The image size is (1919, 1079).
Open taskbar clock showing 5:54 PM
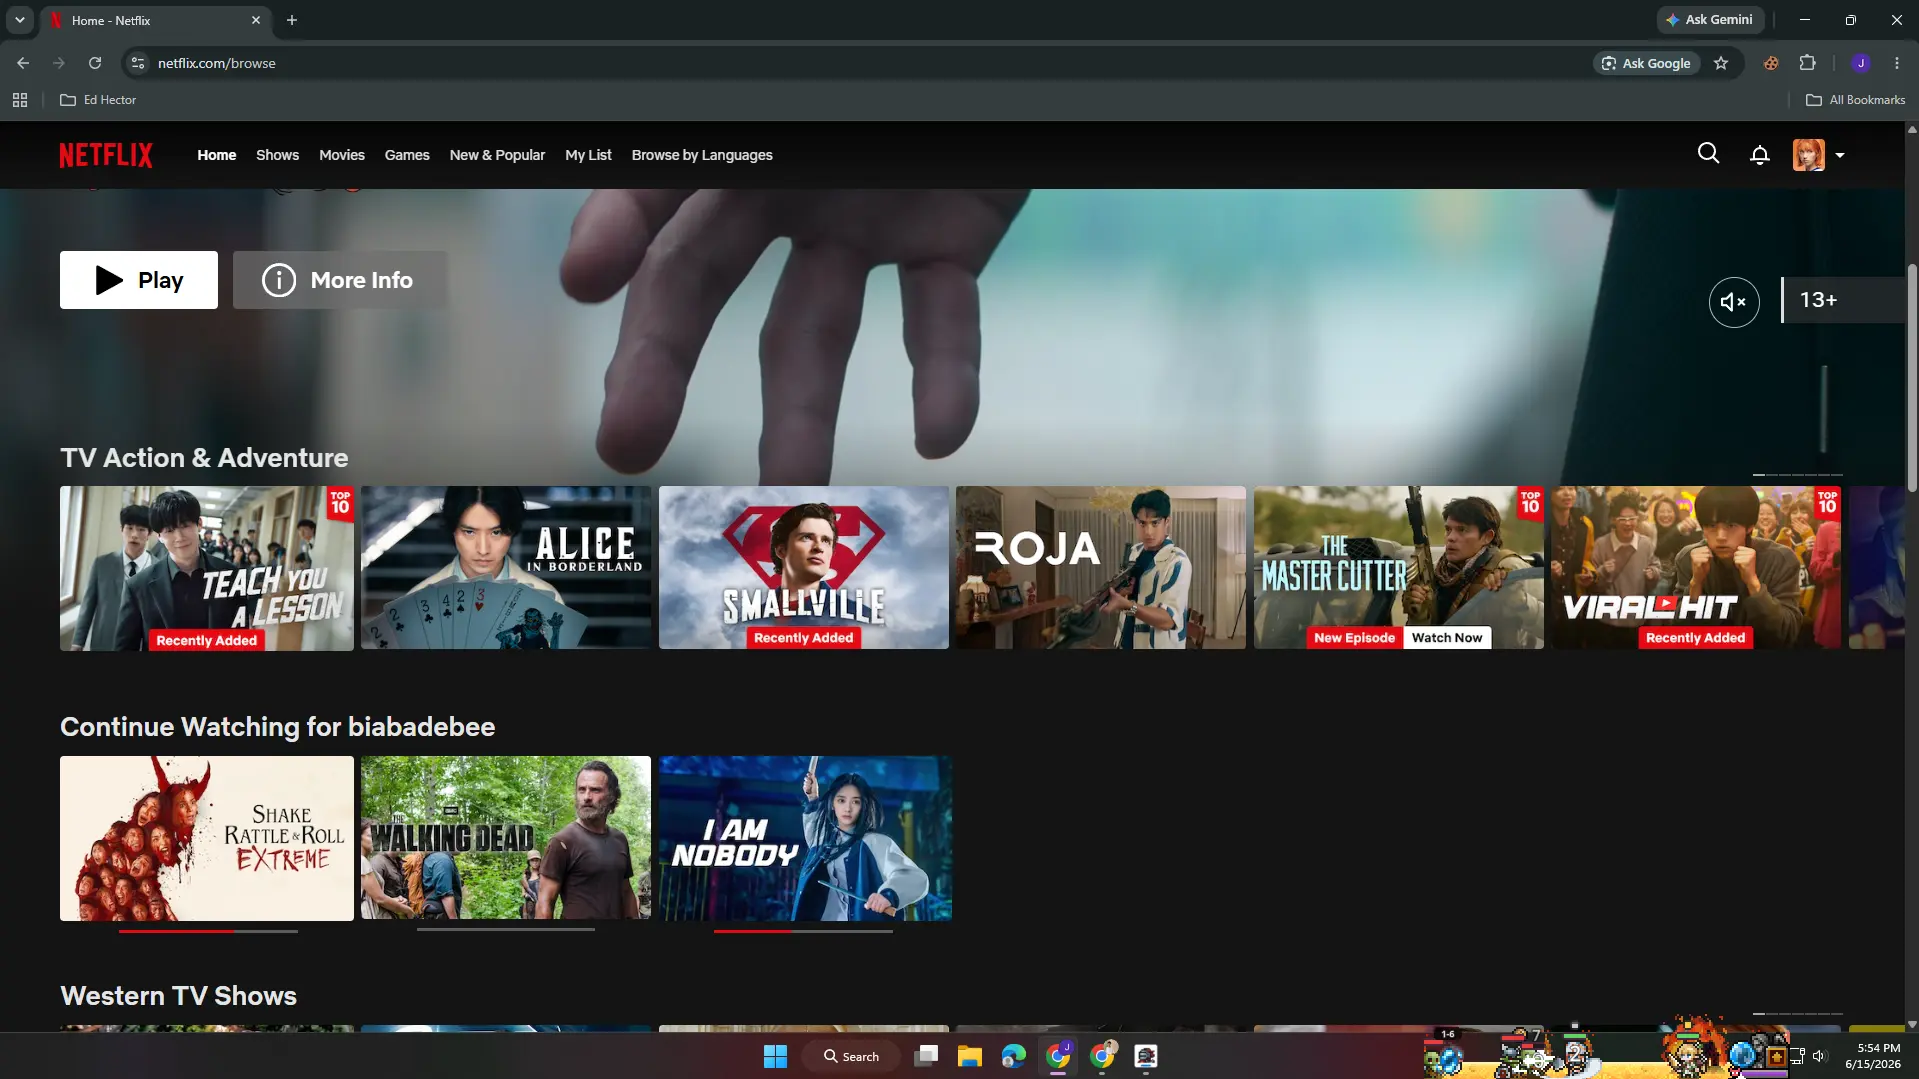click(1872, 1056)
